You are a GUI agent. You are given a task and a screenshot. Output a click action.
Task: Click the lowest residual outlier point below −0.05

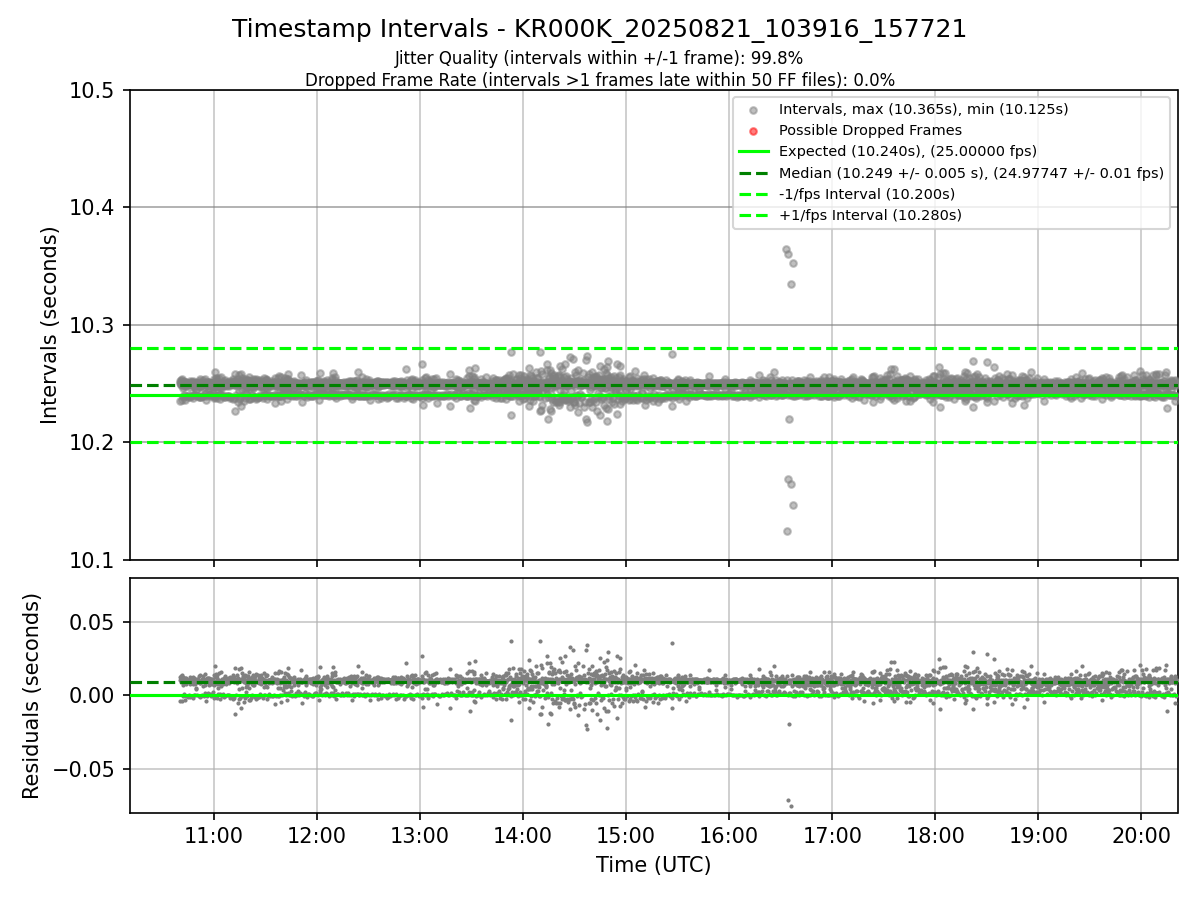790,805
